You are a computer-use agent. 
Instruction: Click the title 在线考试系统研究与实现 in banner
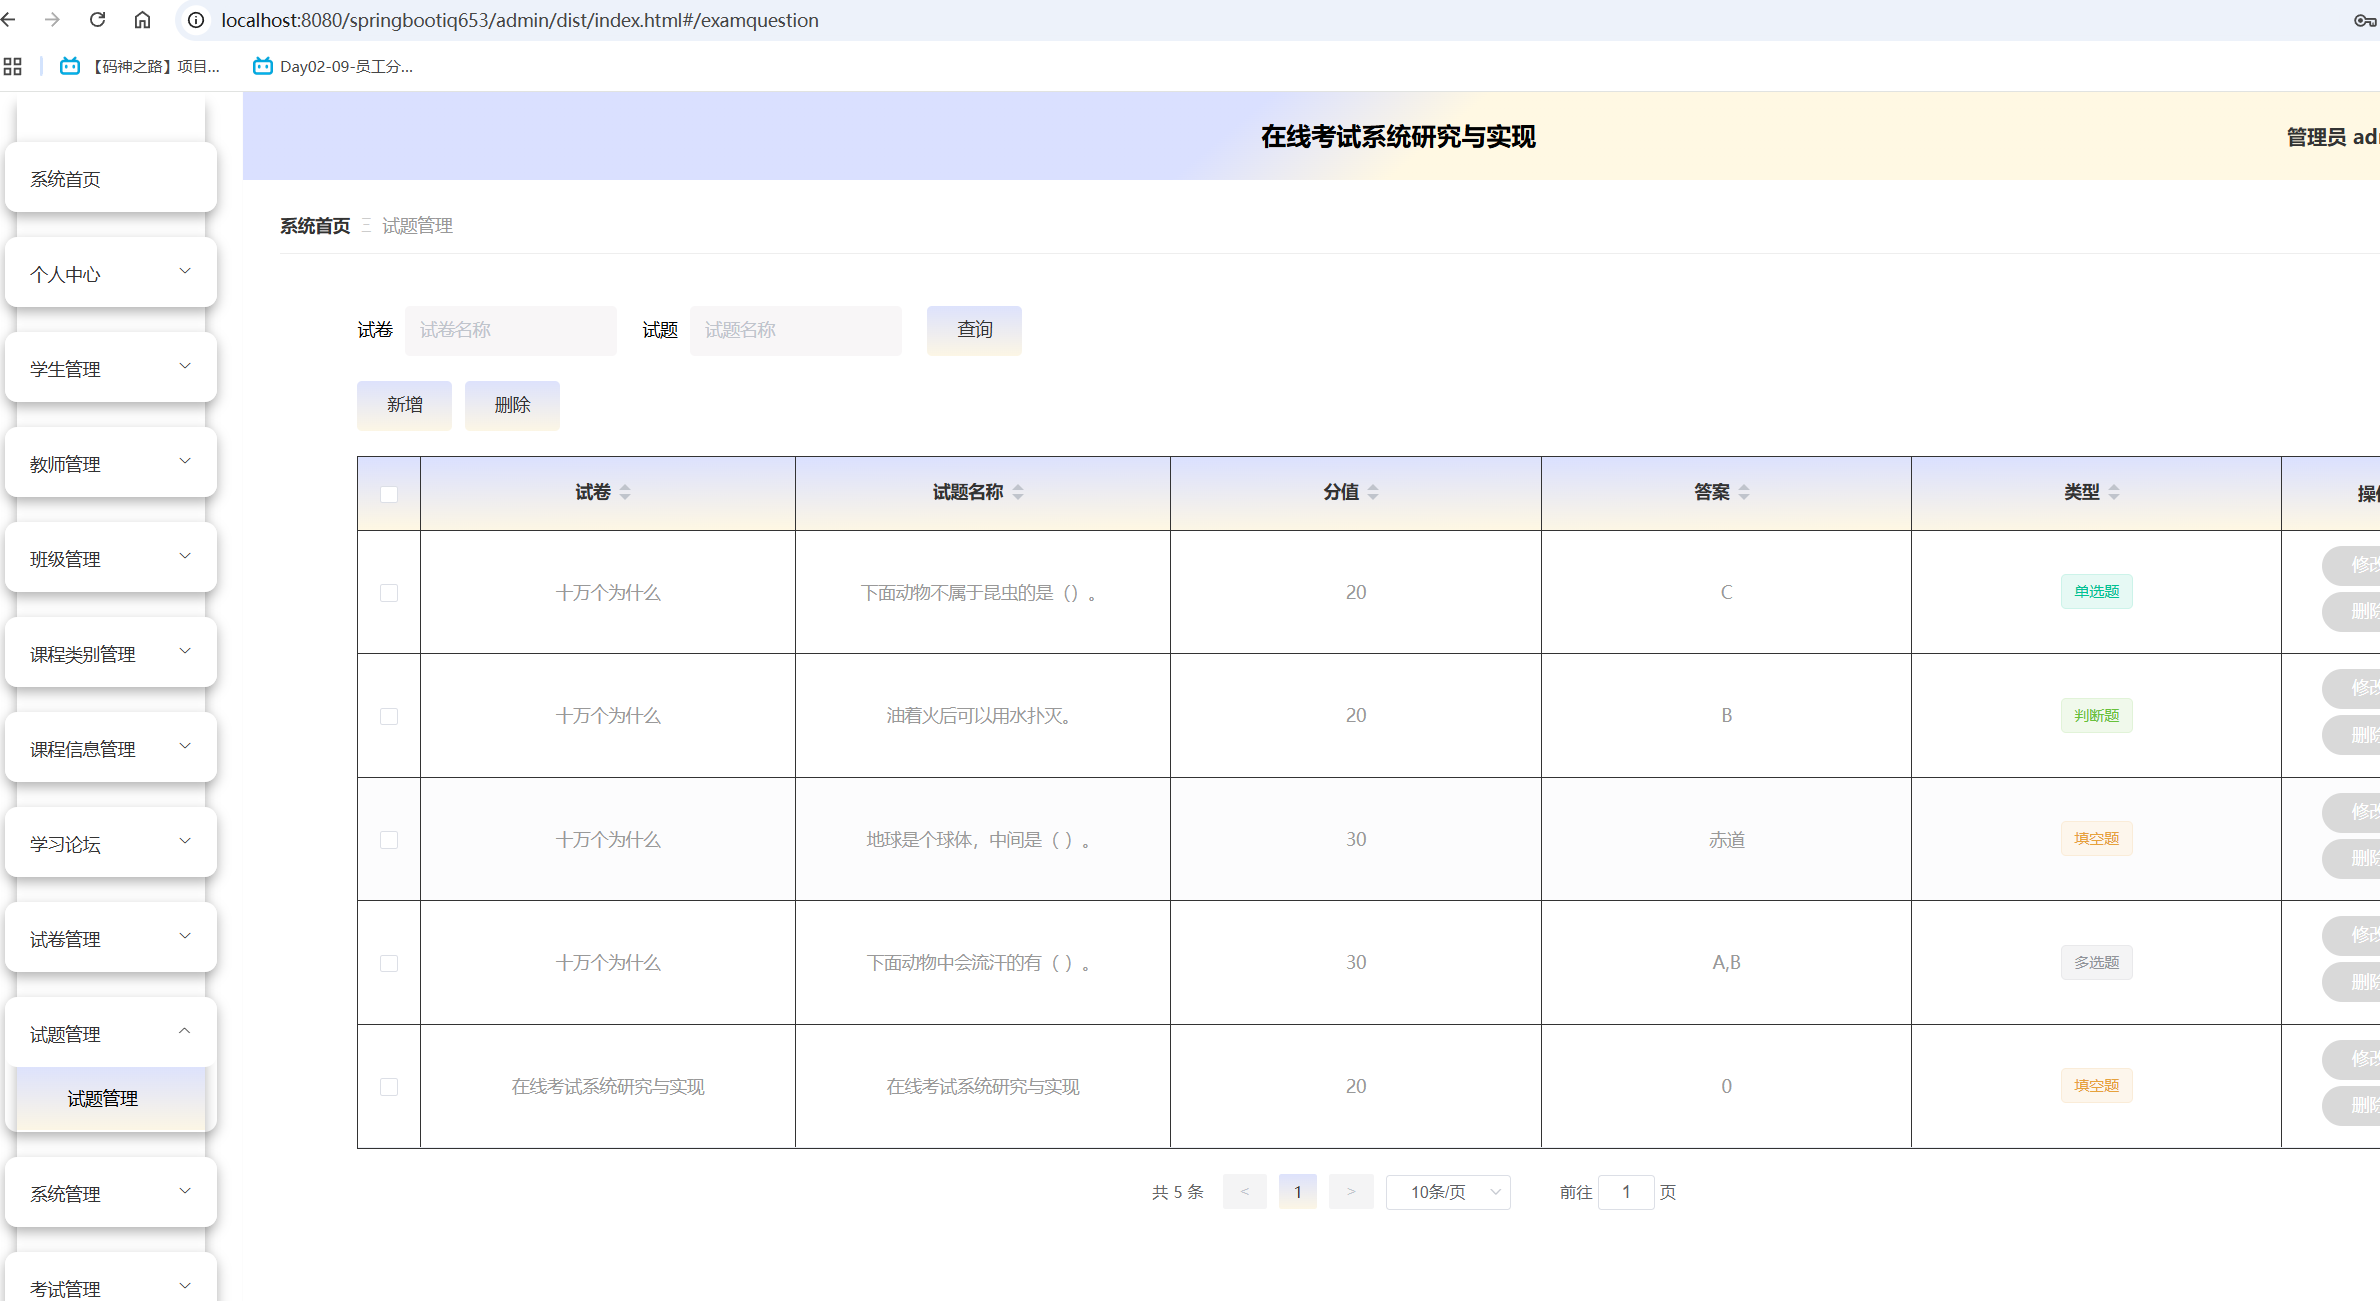pyautogui.click(x=1398, y=137)
